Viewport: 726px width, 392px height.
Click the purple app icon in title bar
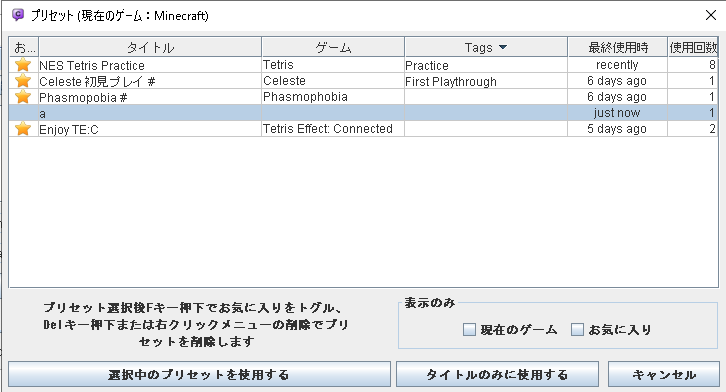(18, 15)
